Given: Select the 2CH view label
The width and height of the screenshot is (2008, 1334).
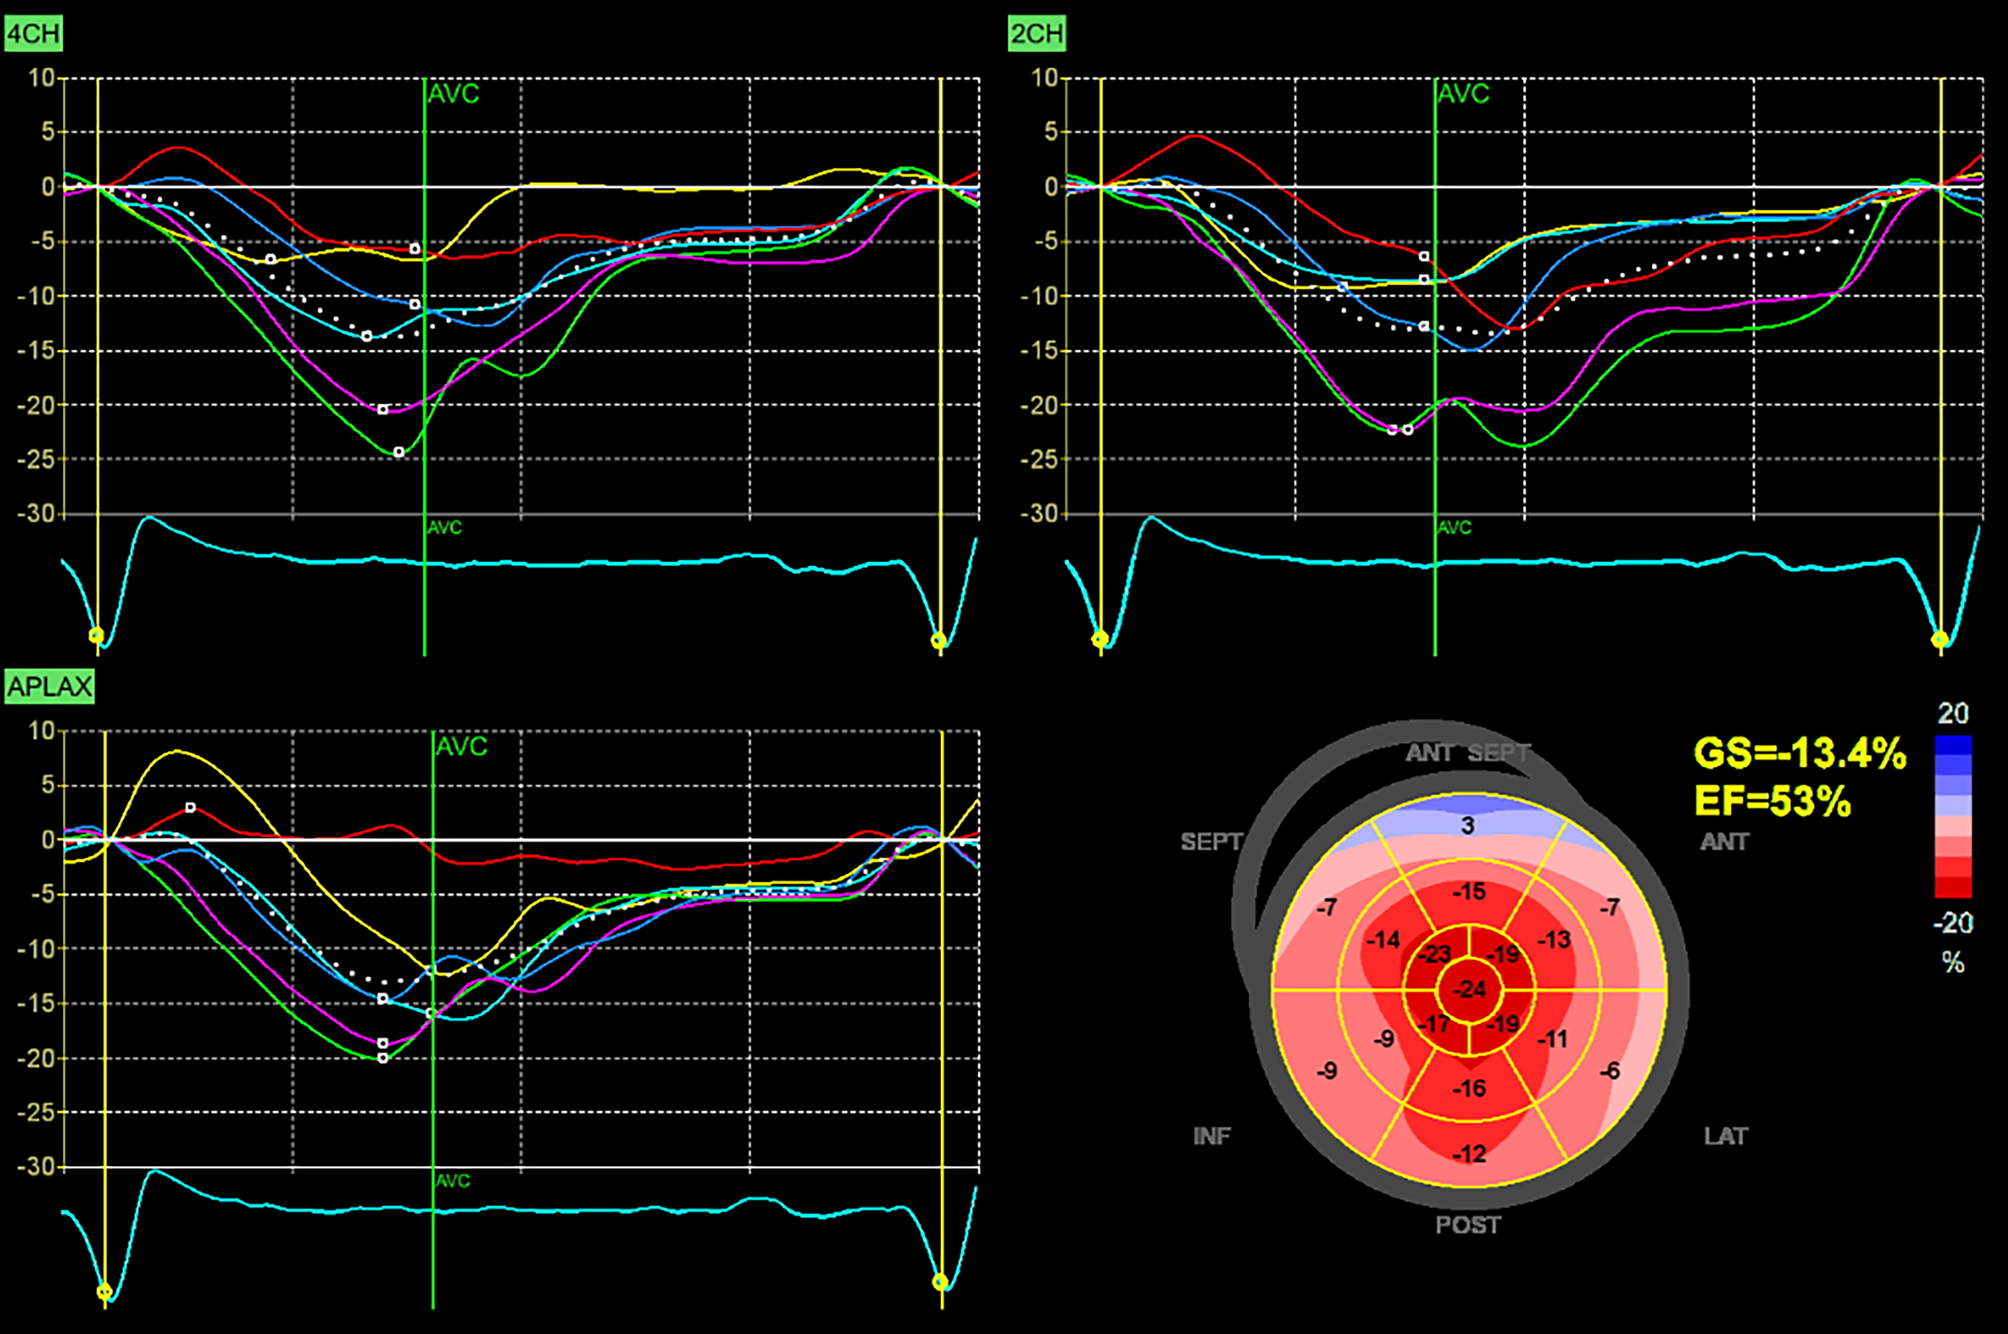Looking at the screenshot, I should [1037, 34].
